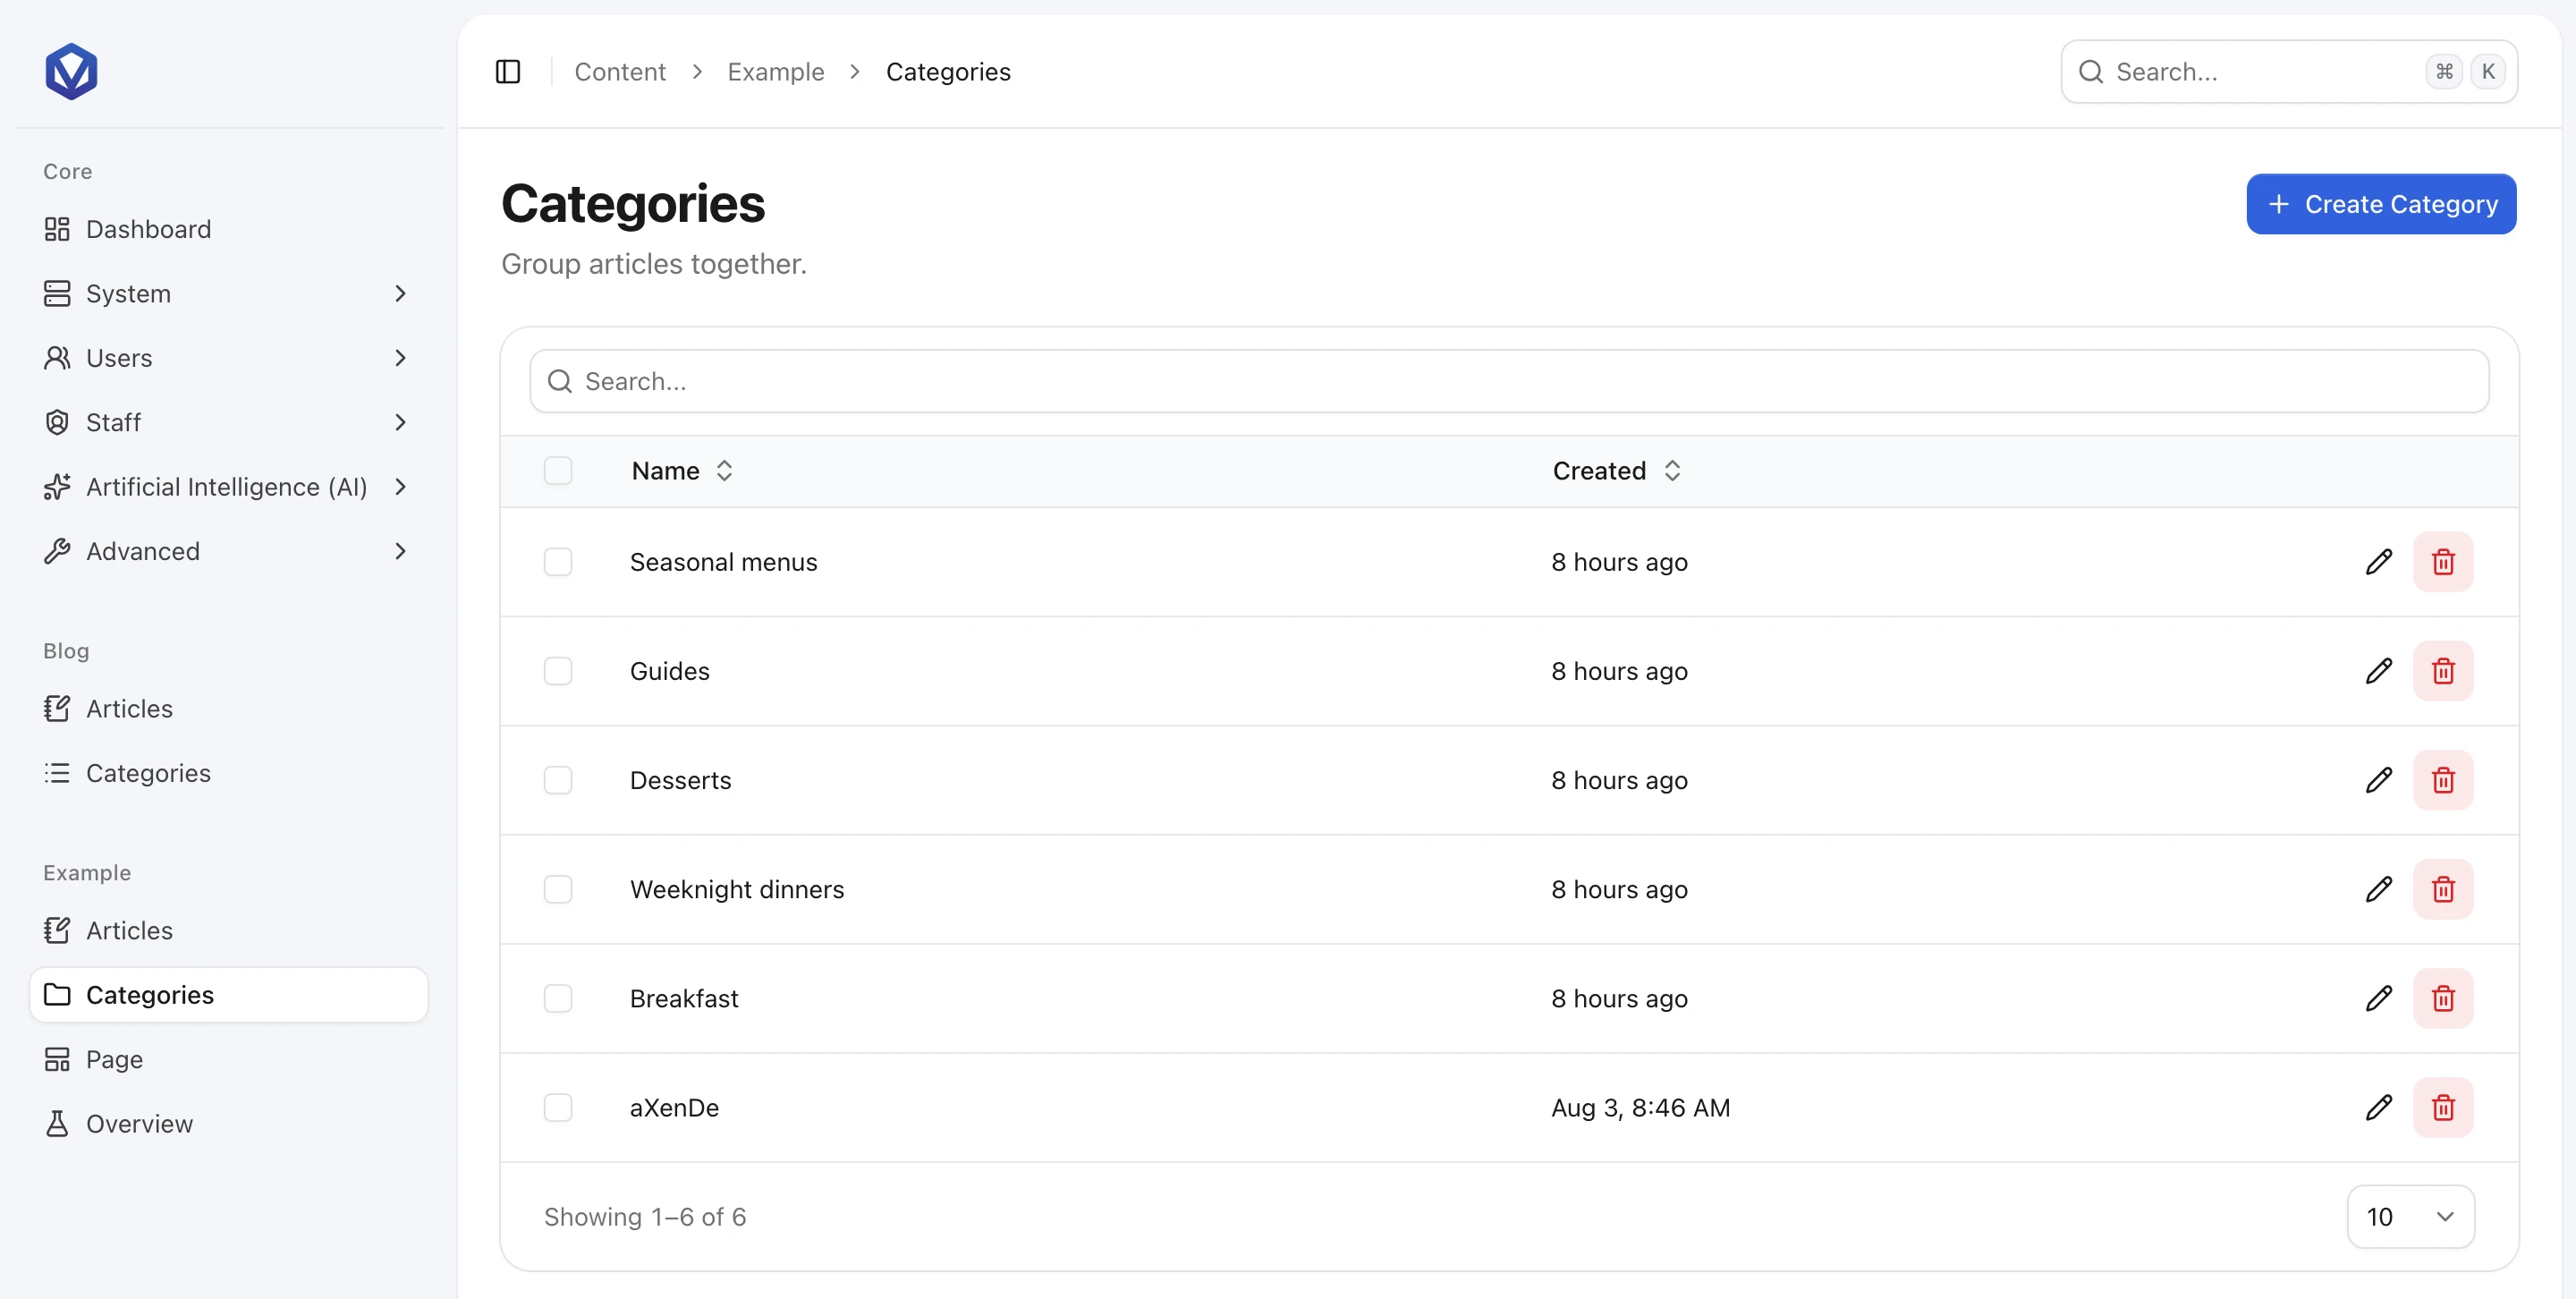Check the Guides row checkbox

558,671
